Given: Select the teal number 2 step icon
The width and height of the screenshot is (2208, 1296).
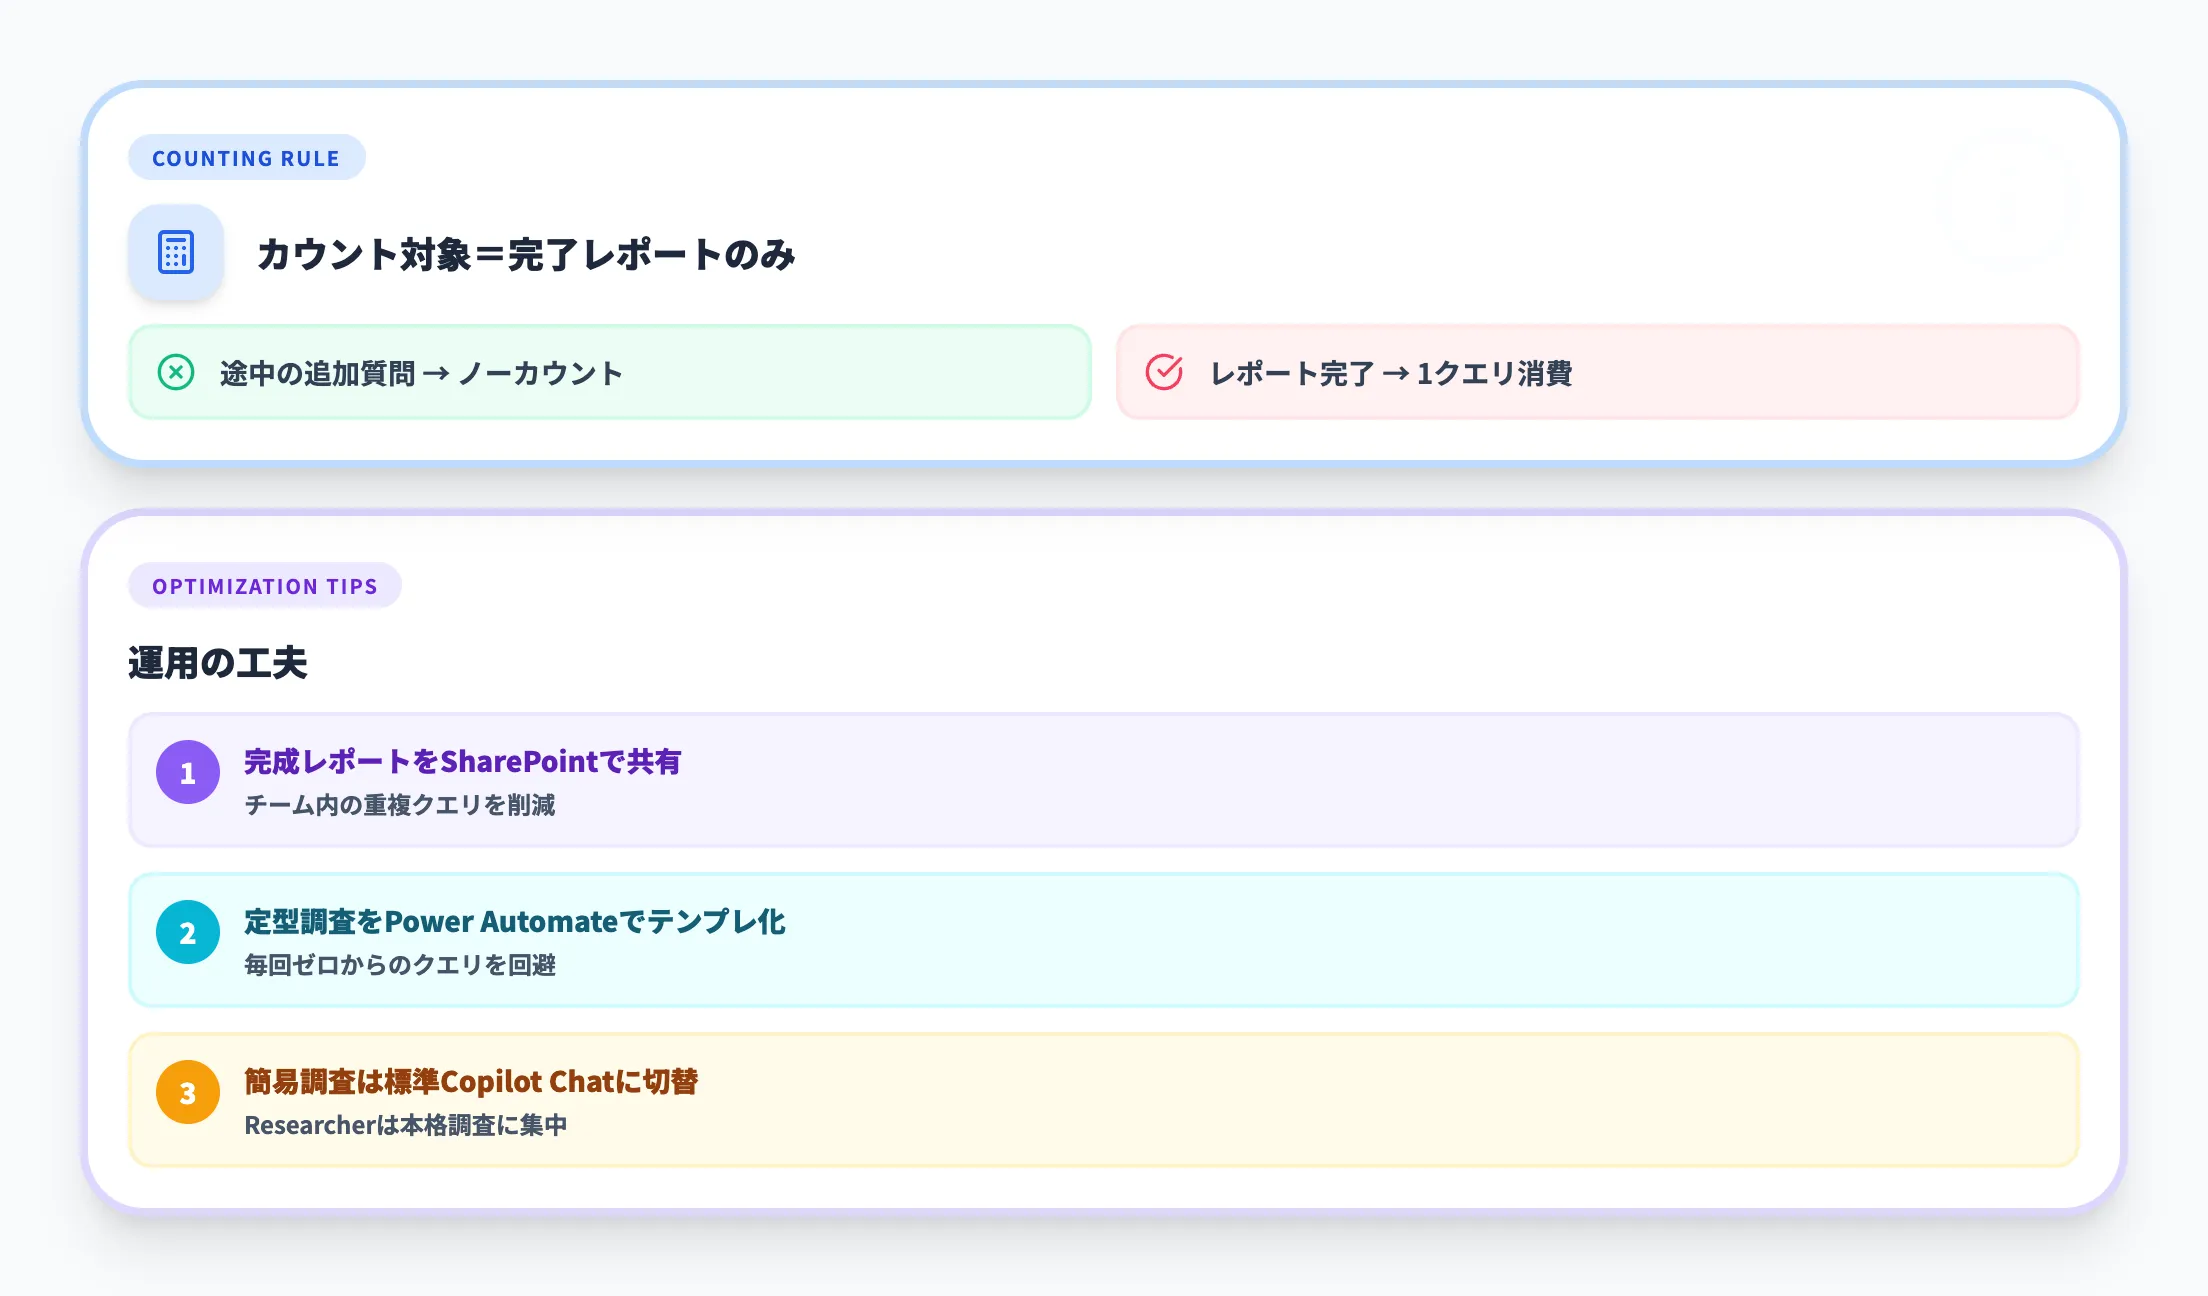Looking at the screenshot, I should click(x=187, y=932).
